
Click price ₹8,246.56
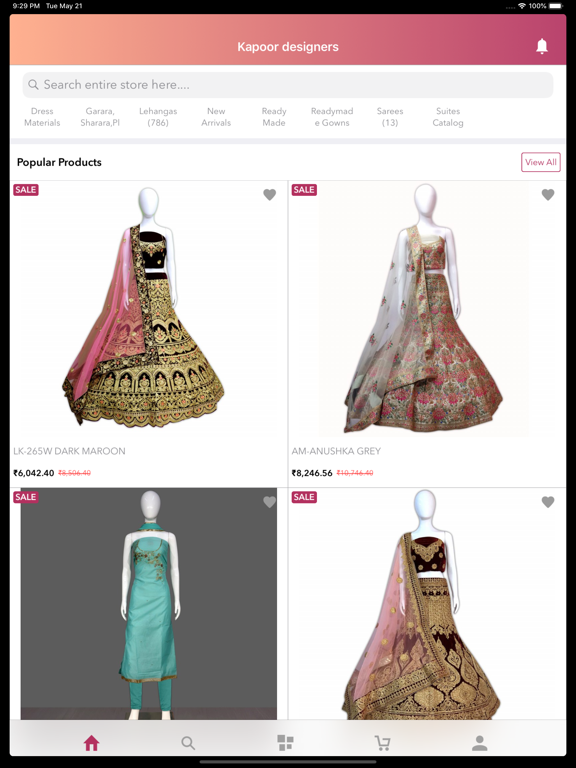(312, 473)
